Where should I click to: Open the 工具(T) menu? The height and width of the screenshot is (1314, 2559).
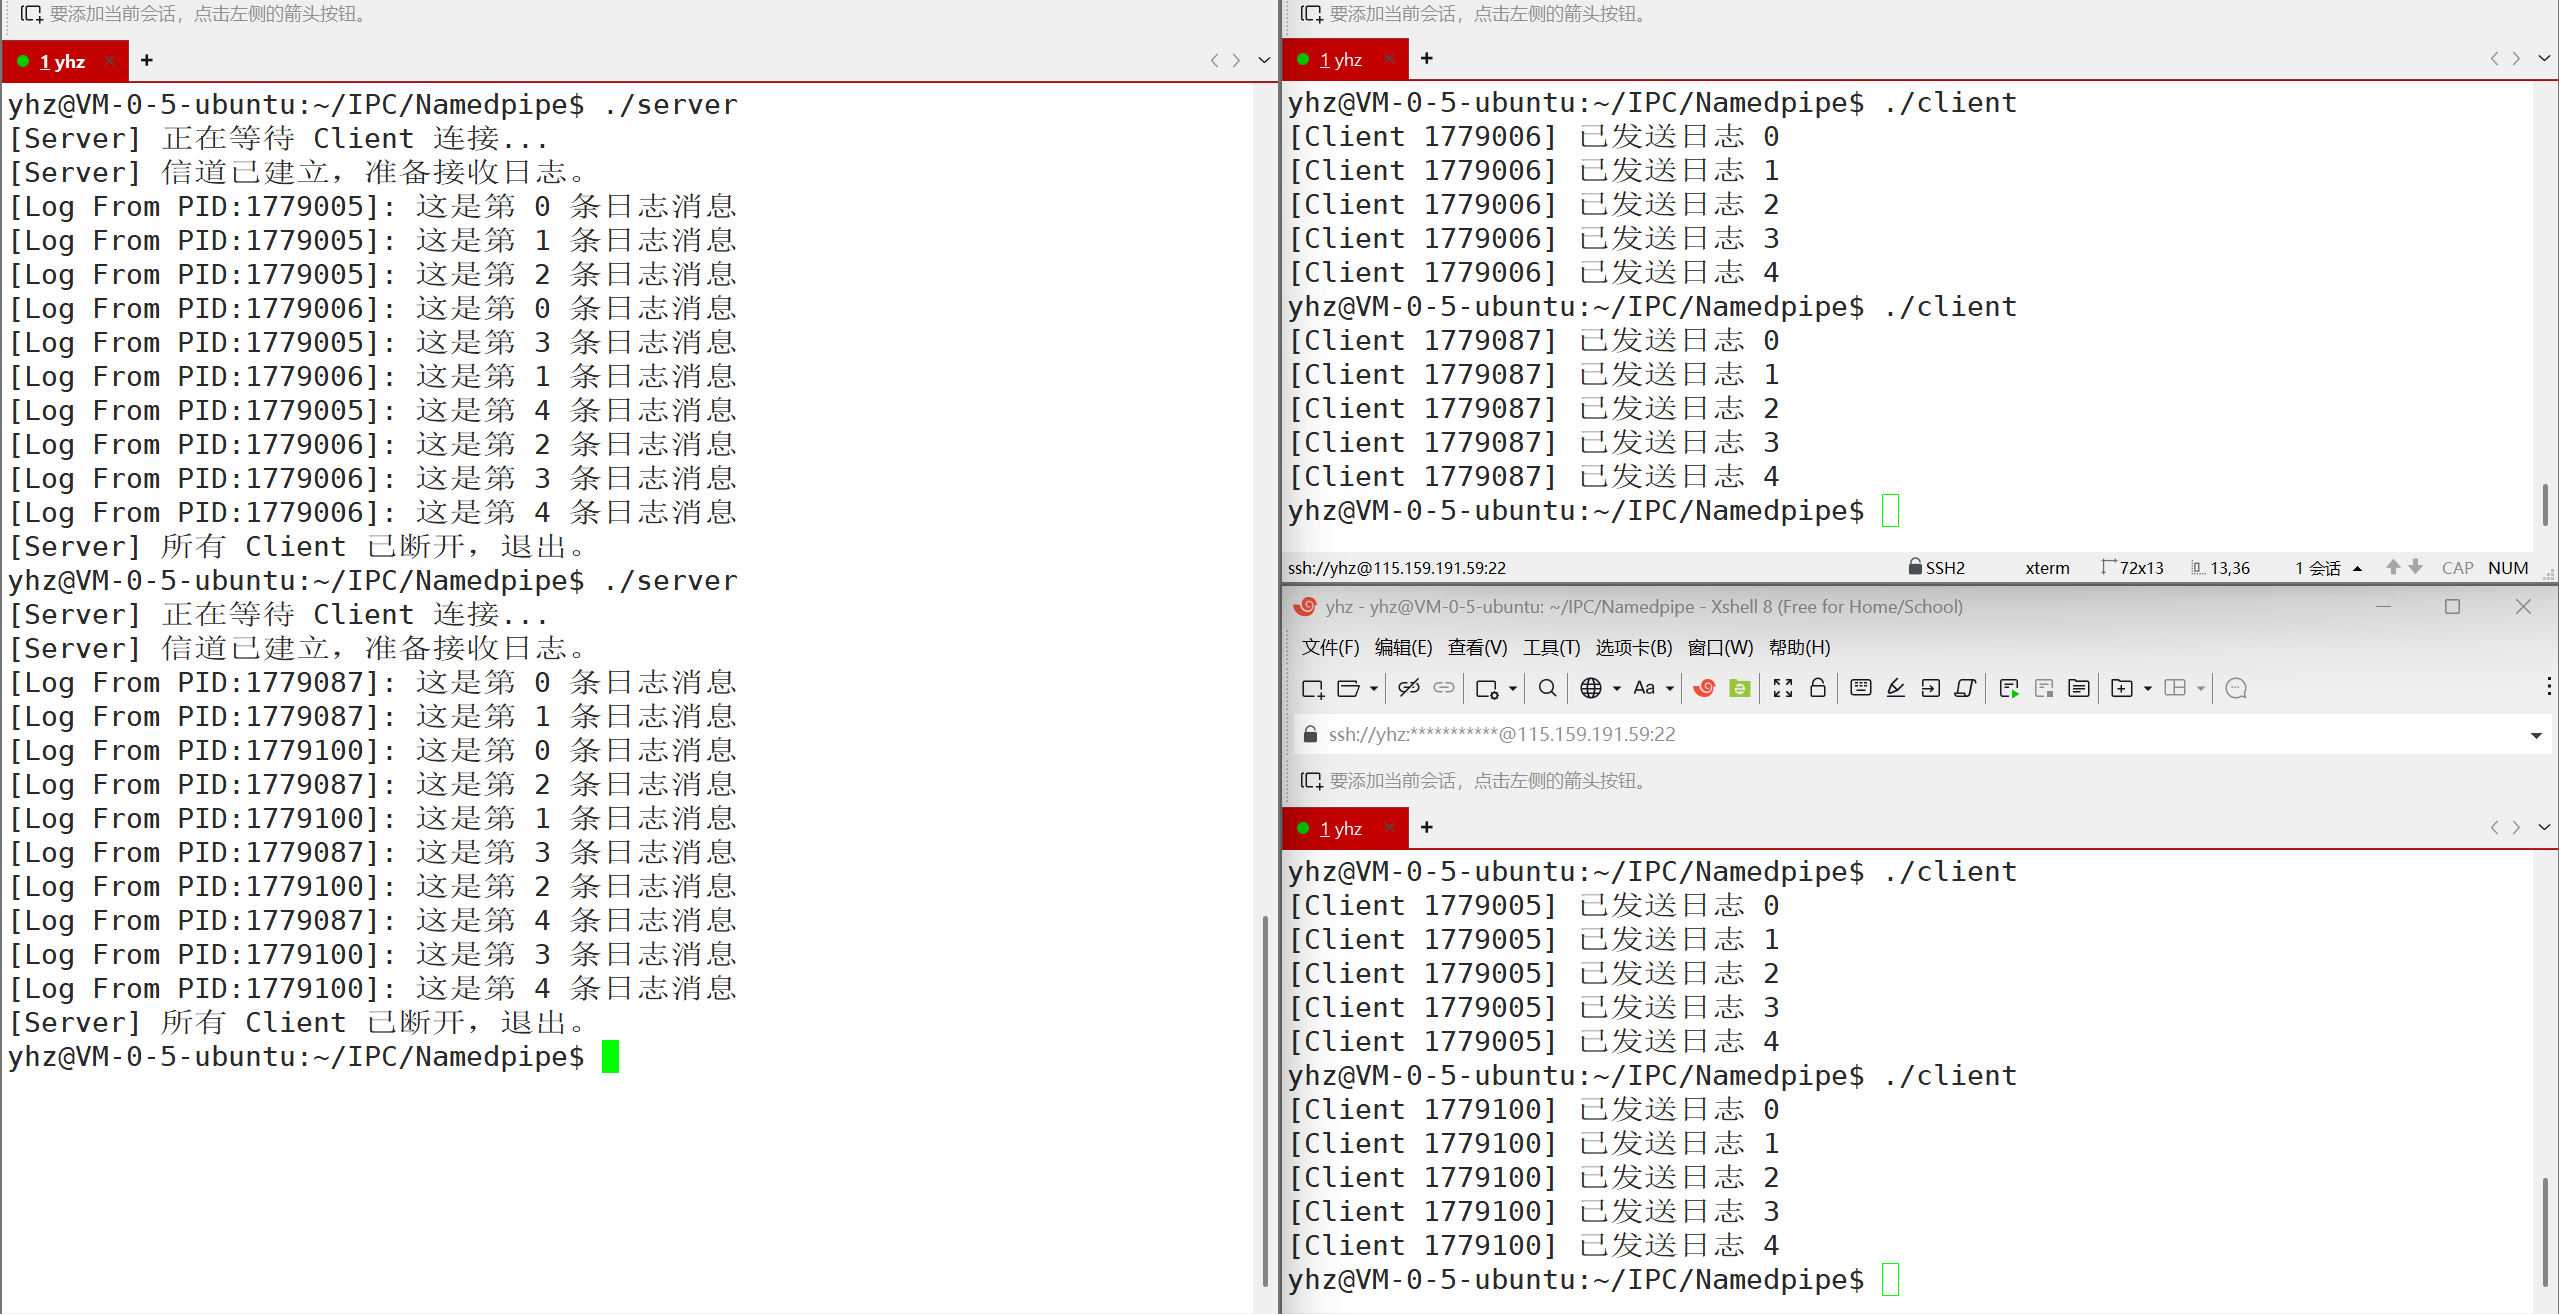[x=1551, y=647]
